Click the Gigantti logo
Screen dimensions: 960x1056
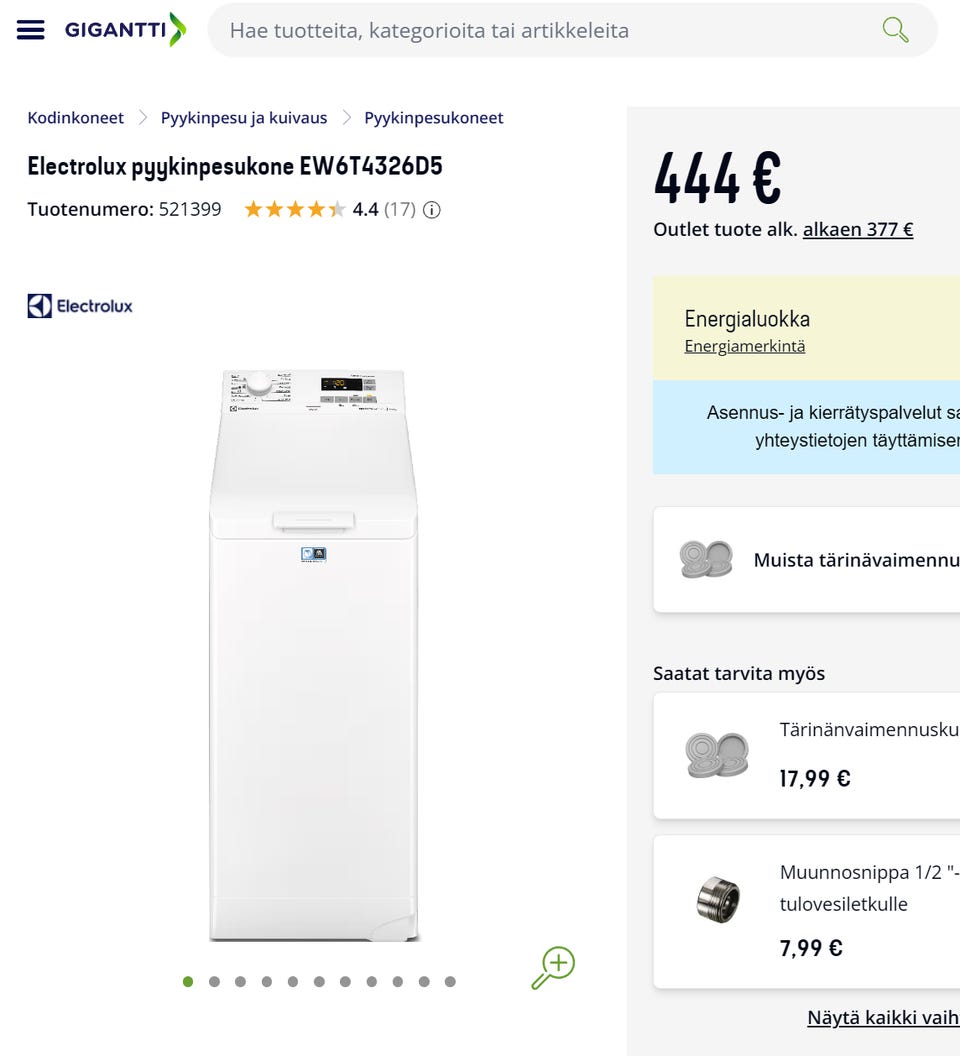click(x=125, y=30)
